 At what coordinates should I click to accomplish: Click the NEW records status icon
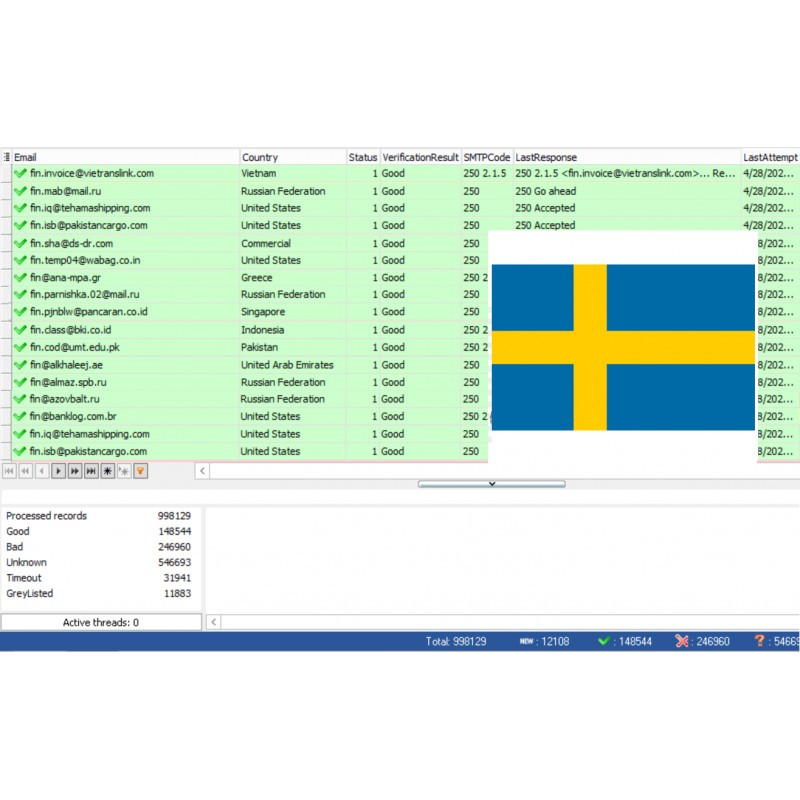(x=526, y=641)
